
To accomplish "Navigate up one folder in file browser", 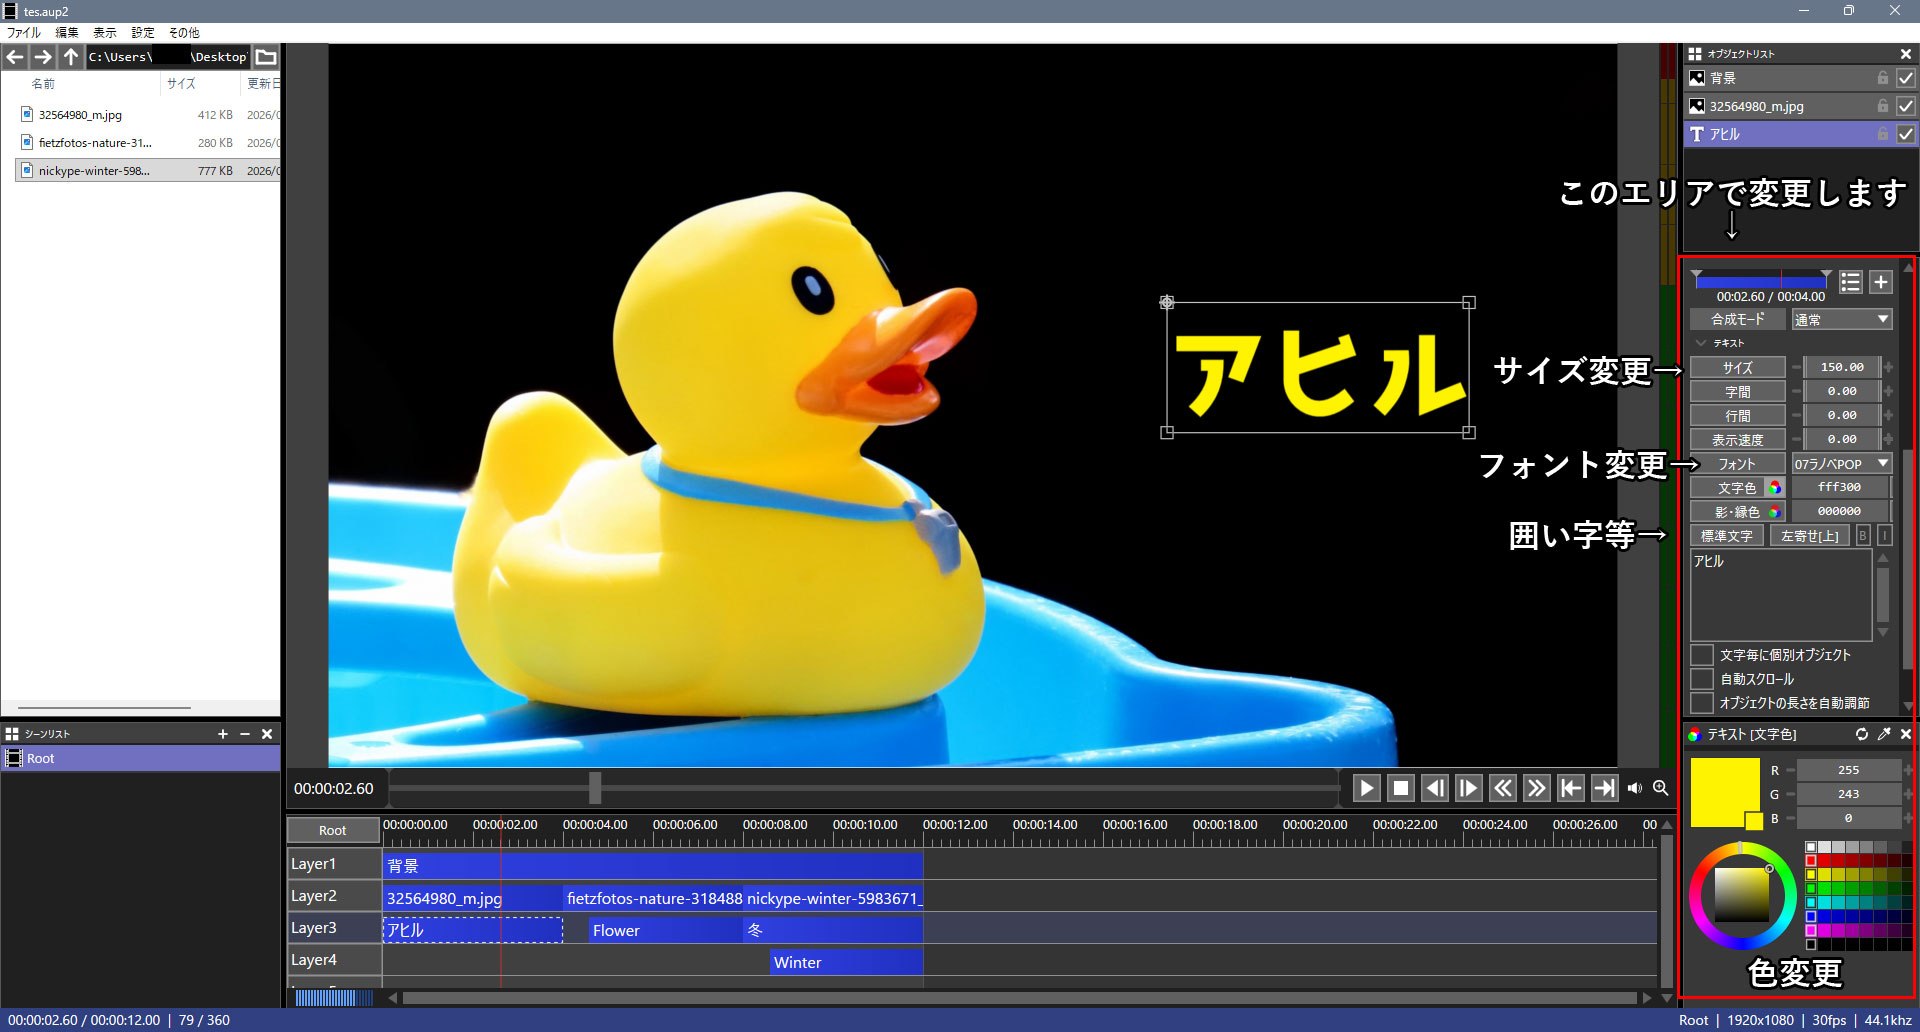I will pyautogui.click(x=71, y=57).
